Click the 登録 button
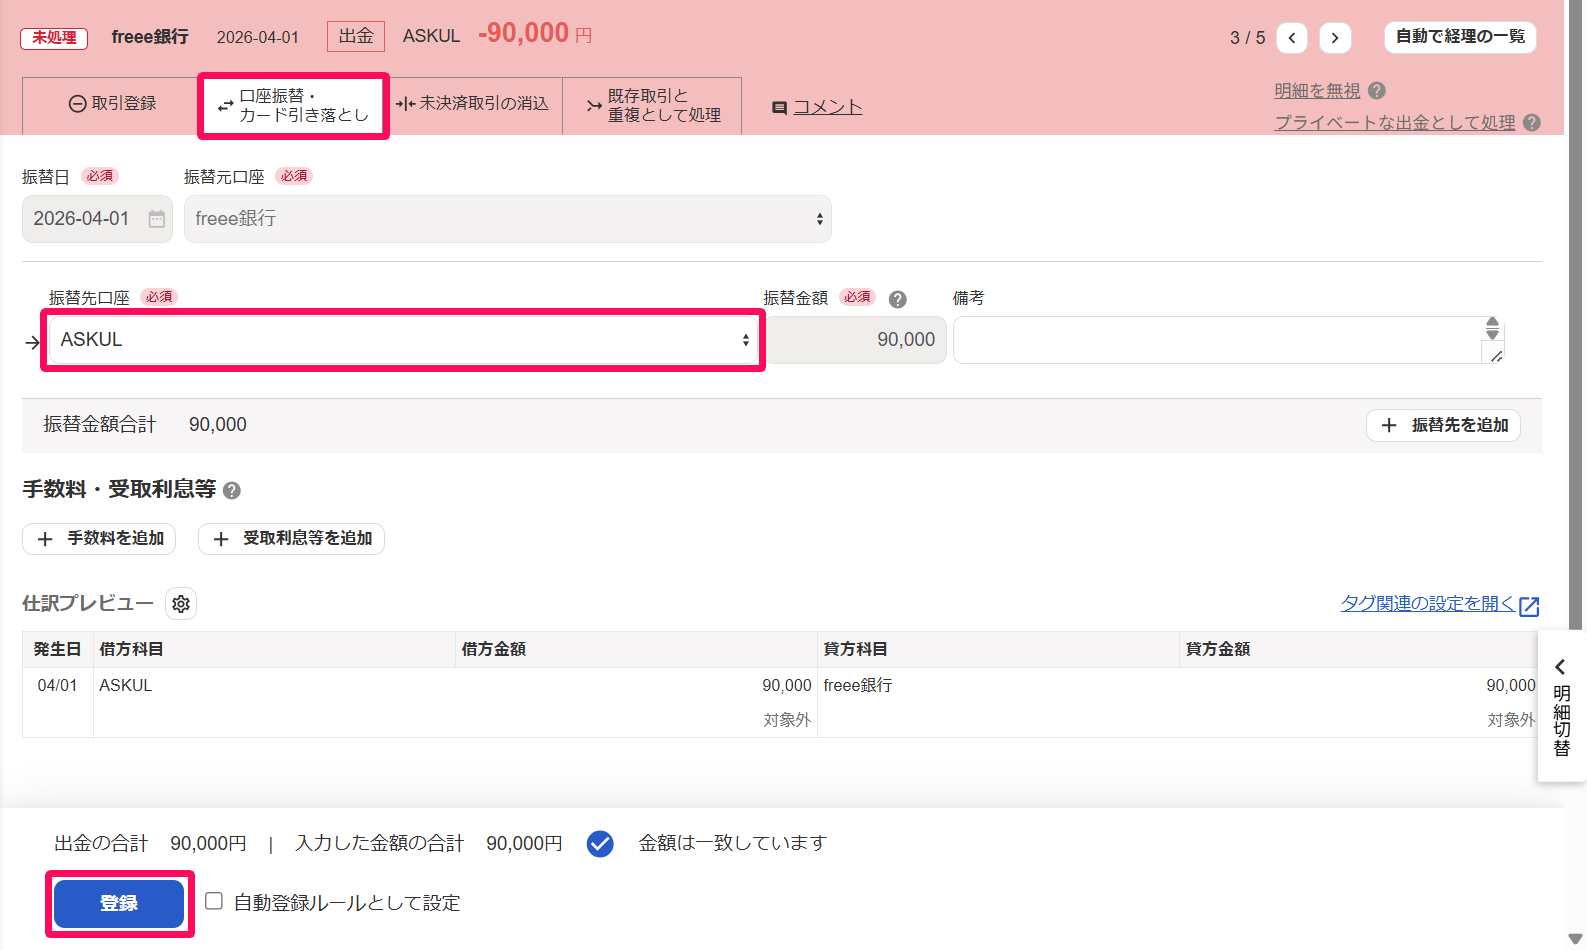This screenshot has width=1587, height=950. [x=119, y=903]
